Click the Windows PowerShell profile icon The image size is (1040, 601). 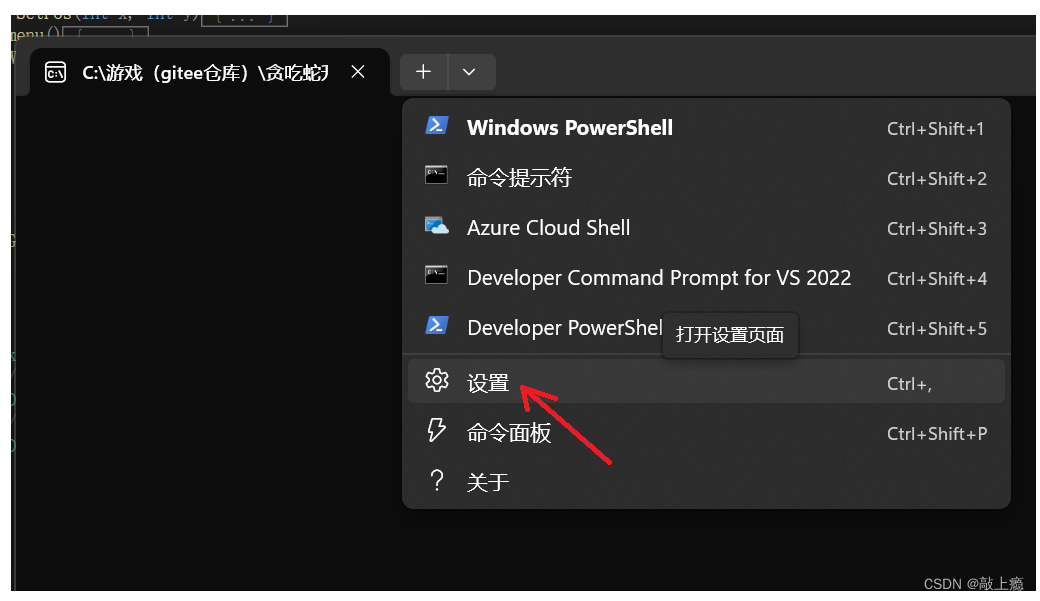click(437, 125)
